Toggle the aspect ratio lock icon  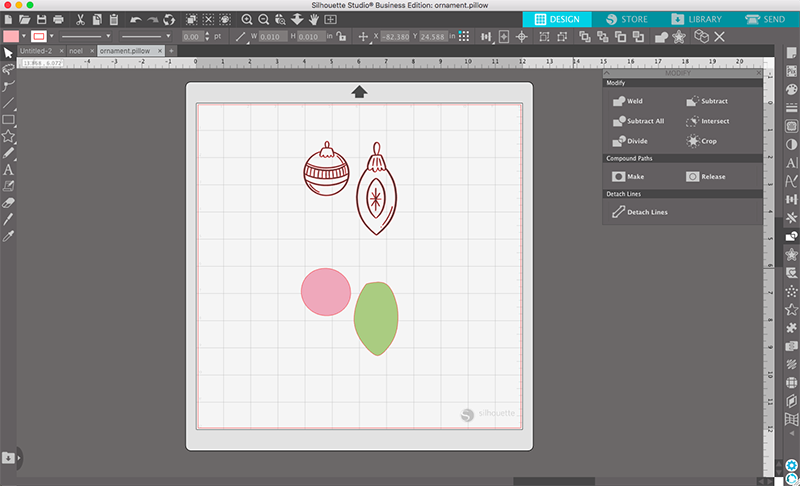(342, 37)
